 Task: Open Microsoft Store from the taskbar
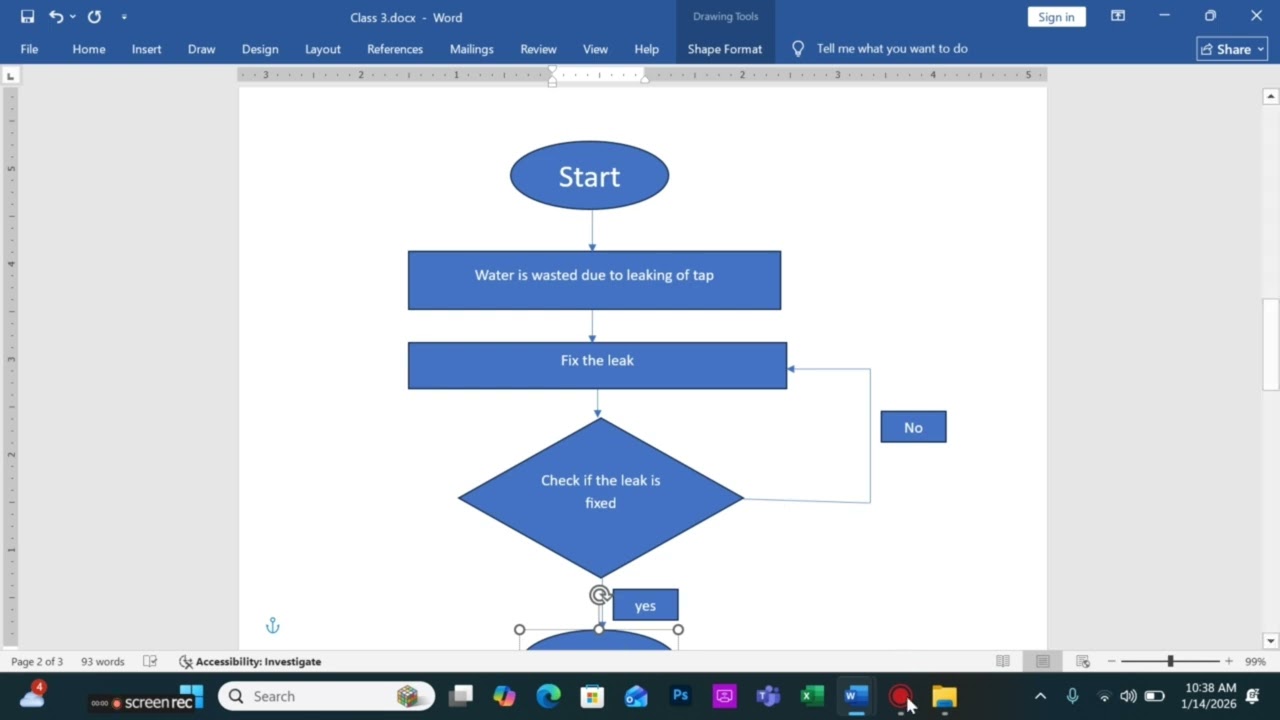[592, 696]
